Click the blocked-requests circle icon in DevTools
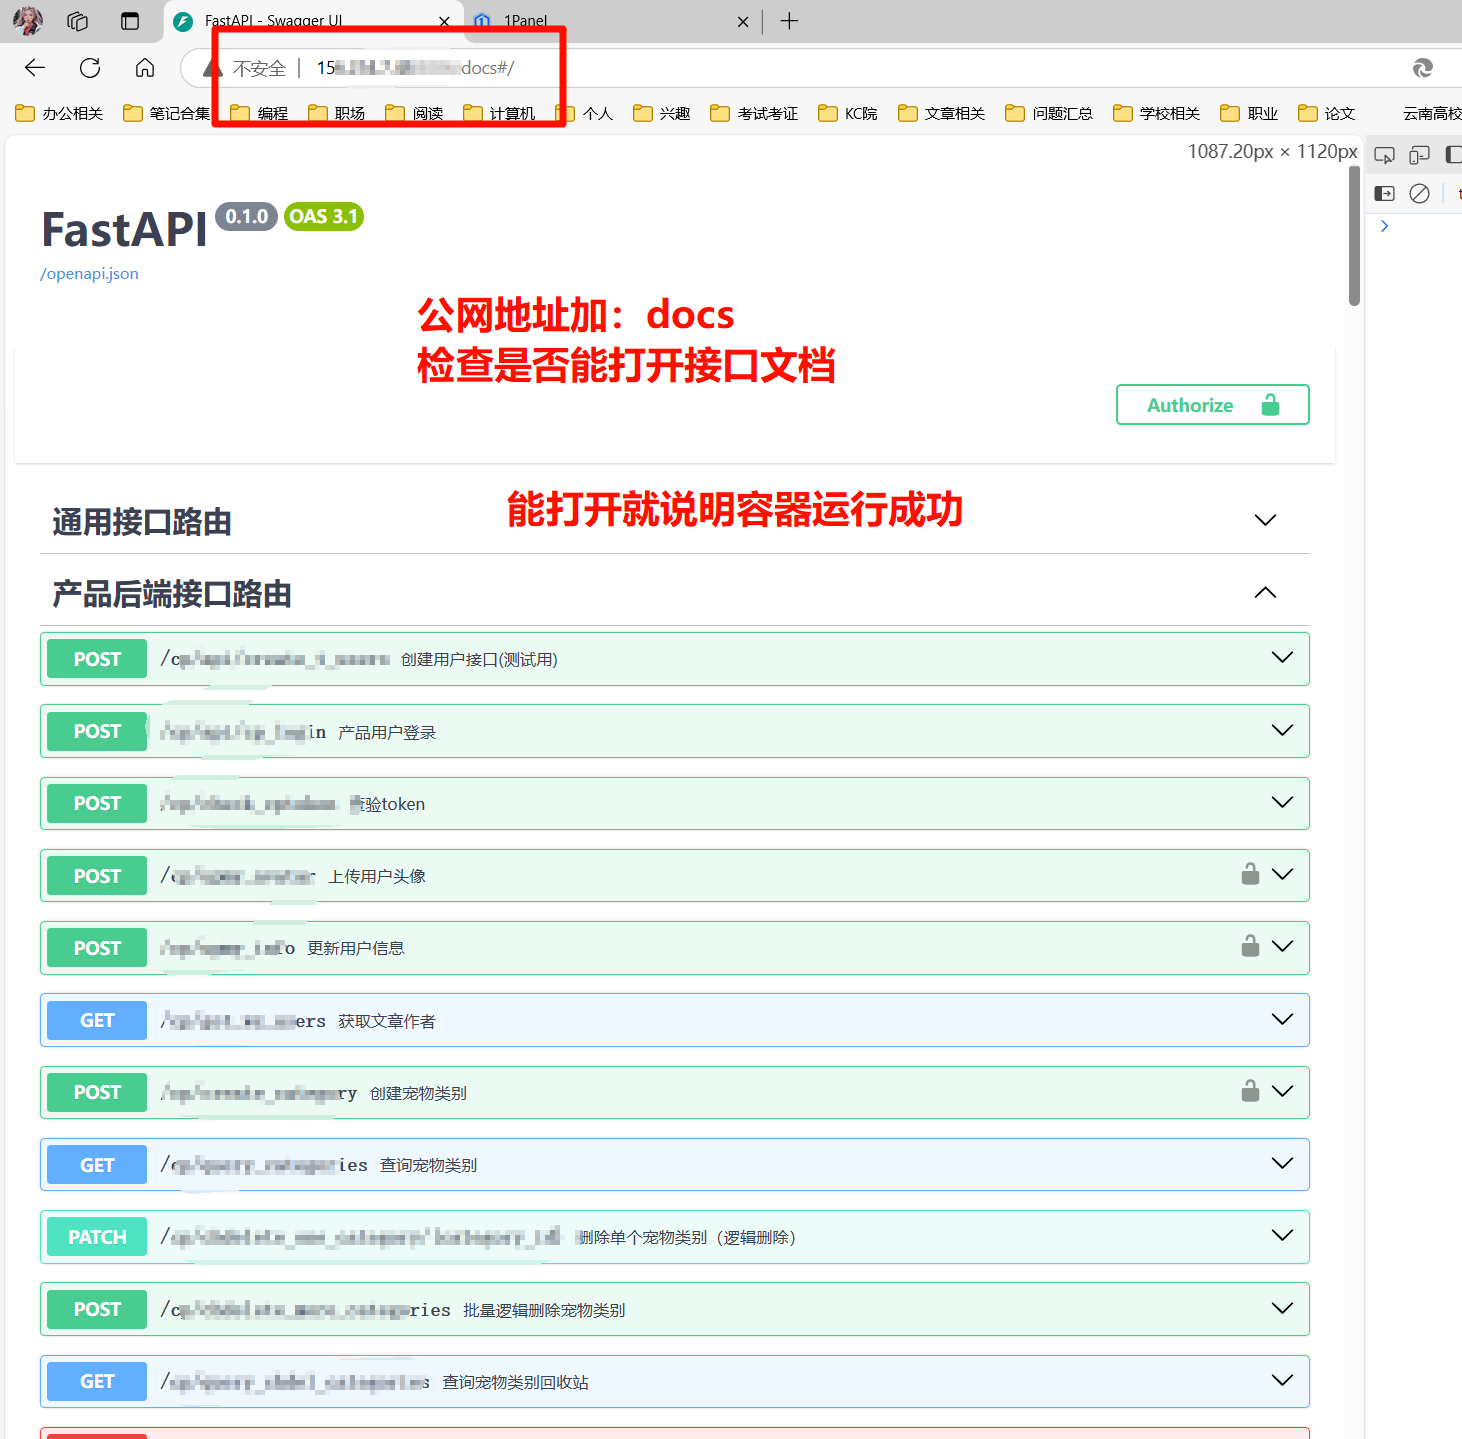 pos(1419,193)
